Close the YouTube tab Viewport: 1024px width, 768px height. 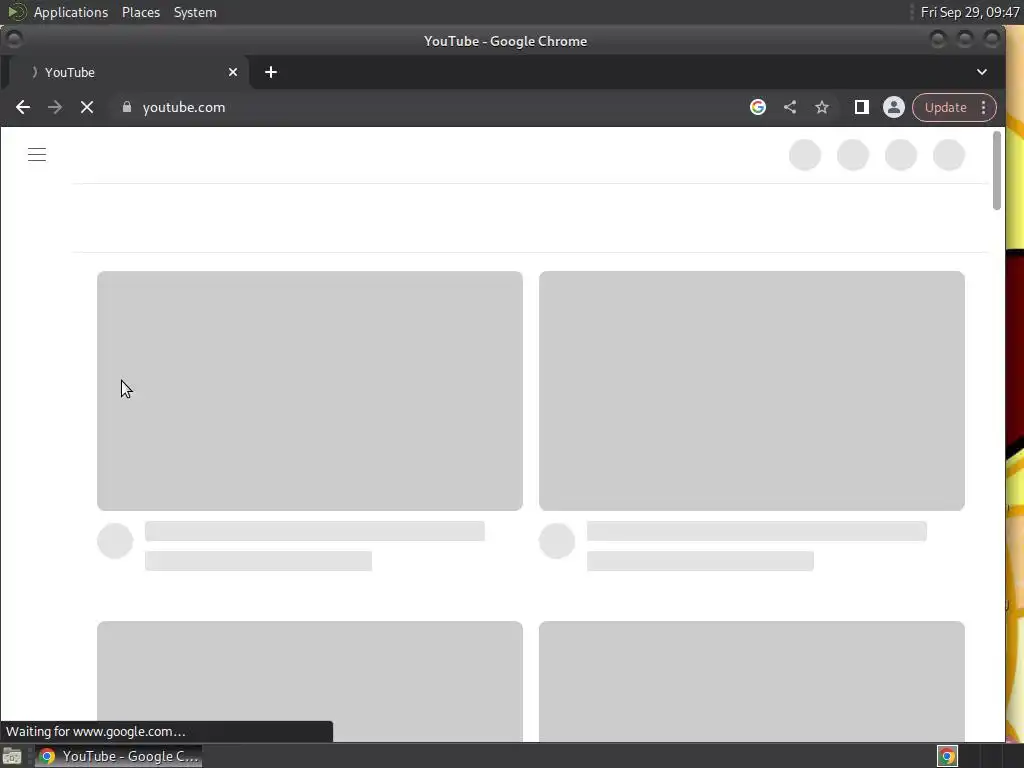click(x=232, y=72)
